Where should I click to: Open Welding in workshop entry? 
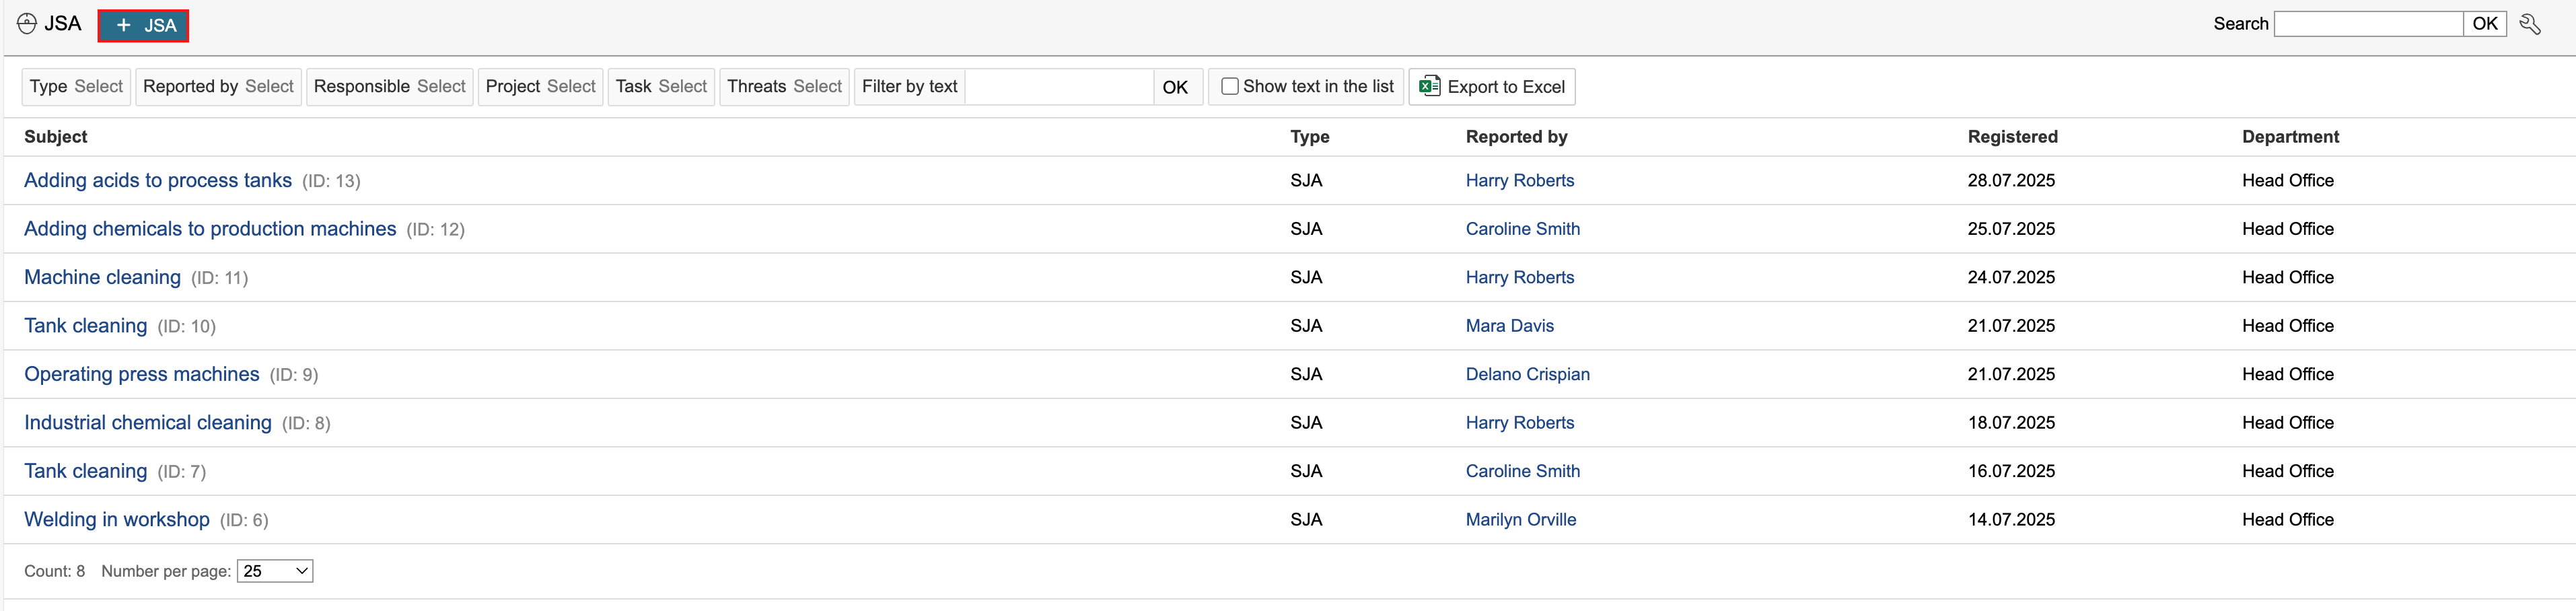tap(117, 519)
